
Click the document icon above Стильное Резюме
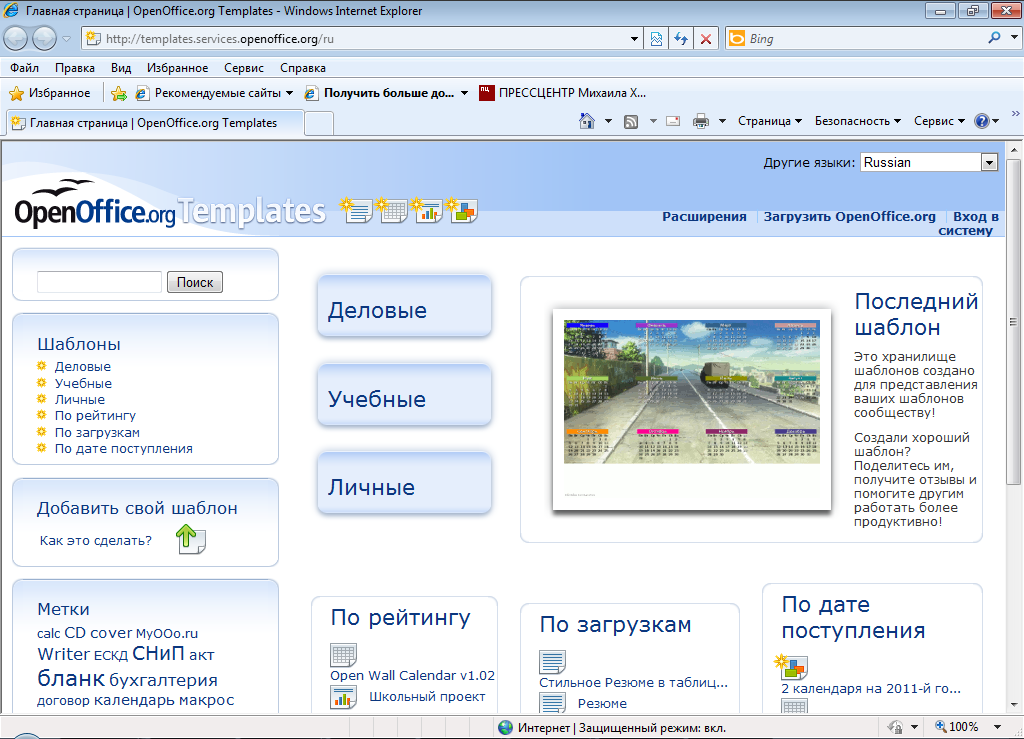coord(552,662)
